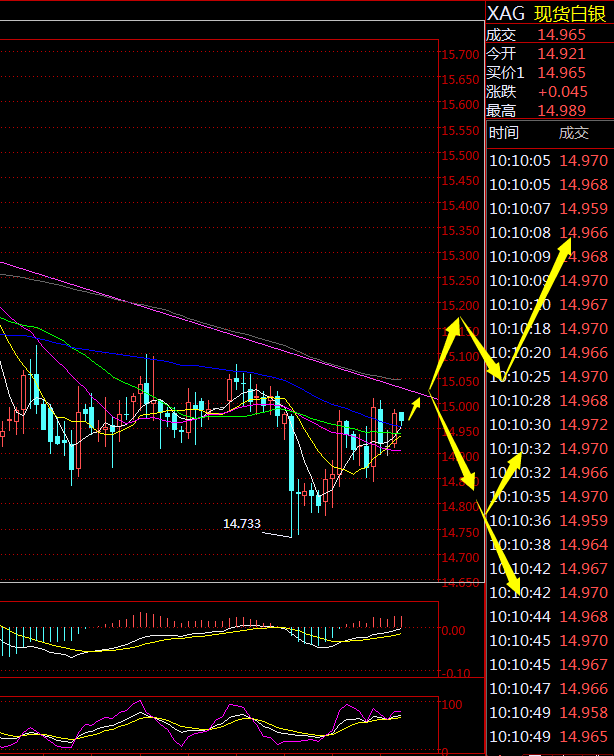Select the 今开 value 14.921
Viewport: 614px width, 756px height.
pos(561,54)
